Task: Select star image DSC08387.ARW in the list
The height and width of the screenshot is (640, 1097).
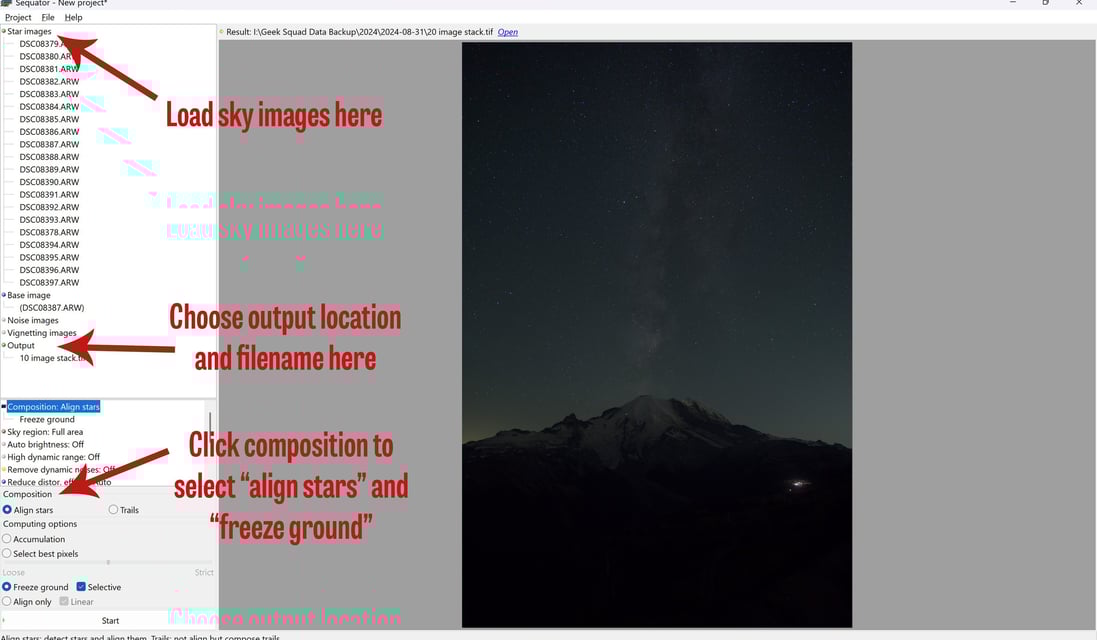Action: pyautogui.click(x=49, y=145)
